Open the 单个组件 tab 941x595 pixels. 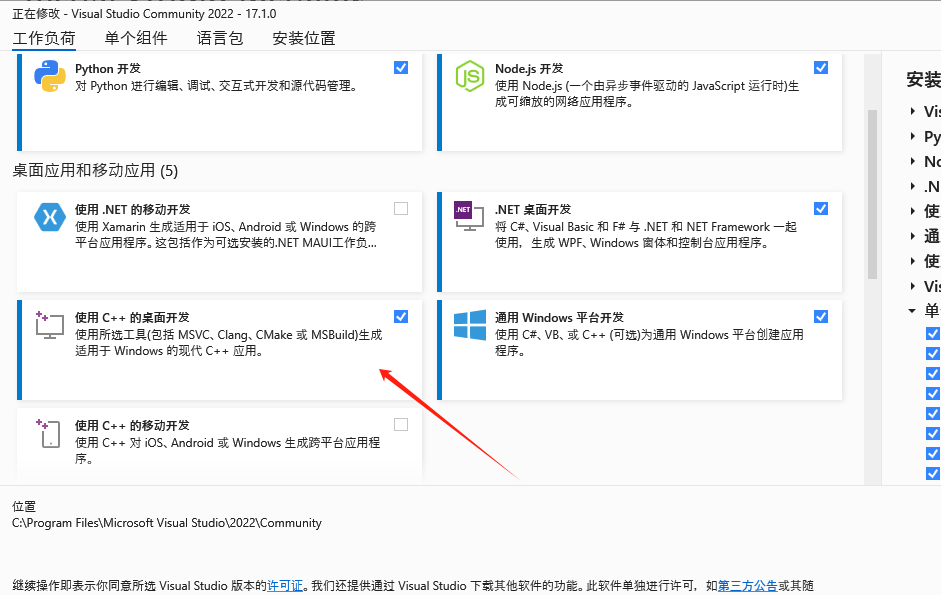pyautogui.click(x=136, y=38)
